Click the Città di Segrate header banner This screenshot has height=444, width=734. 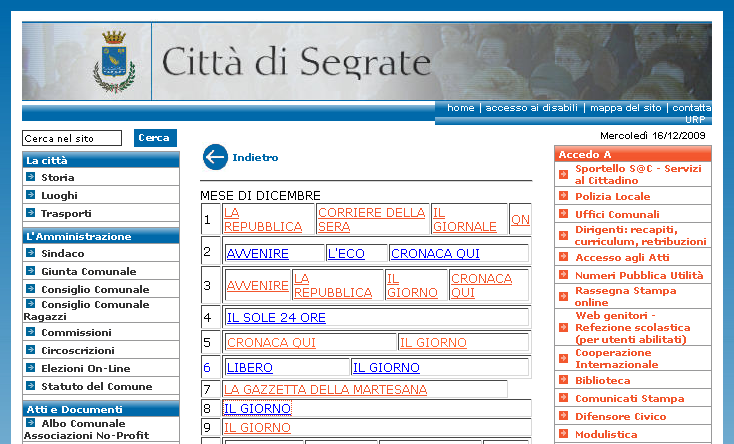367,61
